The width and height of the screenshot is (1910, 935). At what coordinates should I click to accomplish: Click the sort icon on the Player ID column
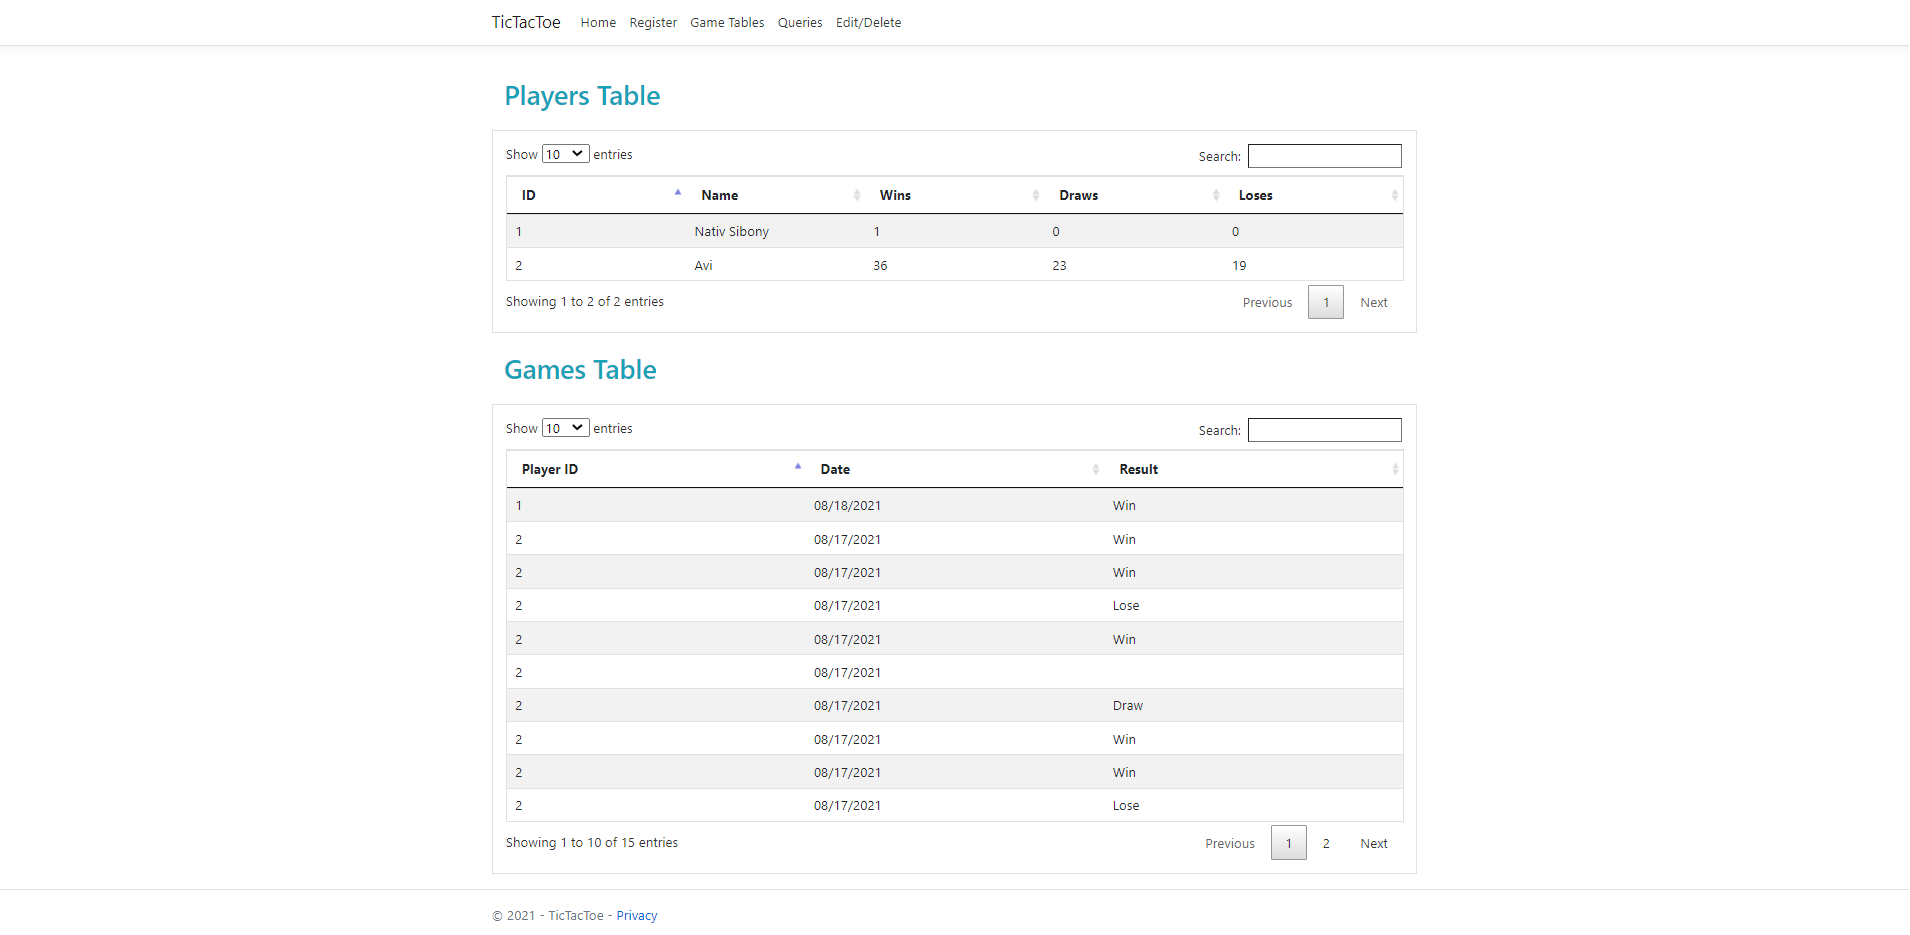pyautogui.click(x=797, y=465)
